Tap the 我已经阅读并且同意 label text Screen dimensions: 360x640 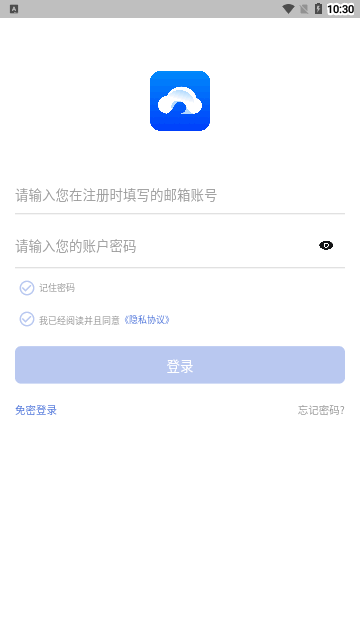(79, 320)
